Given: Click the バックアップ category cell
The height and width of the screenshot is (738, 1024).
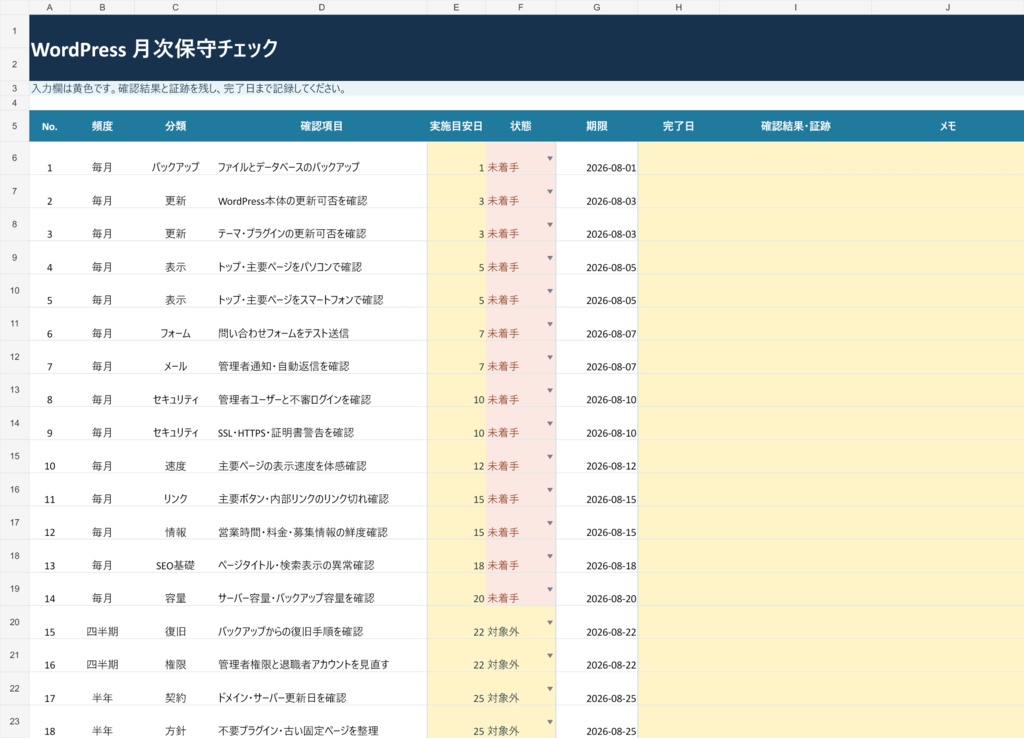Looking at the screenshot, I should click(x=176, y=159).
